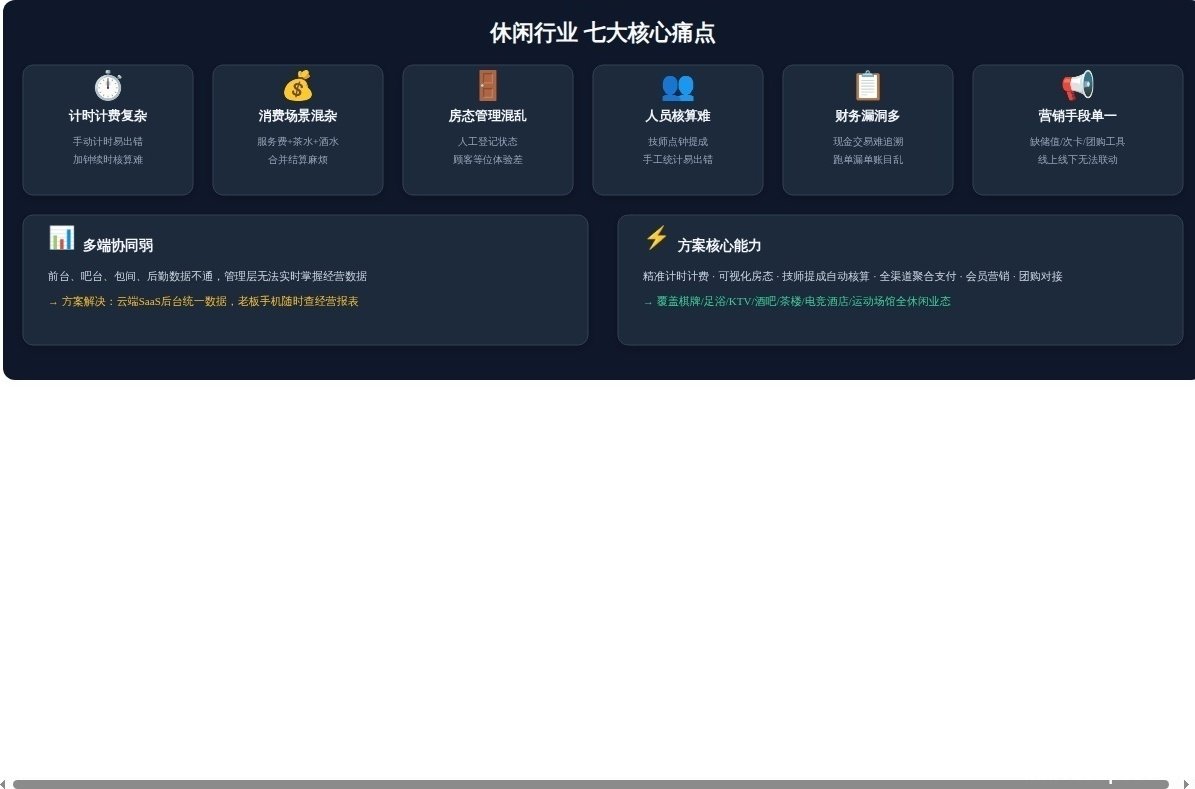This screenshot has height=789, width=1195.
Task: Click the stopwatch icon above 计时计费复杂
Action: click(107, 85)
